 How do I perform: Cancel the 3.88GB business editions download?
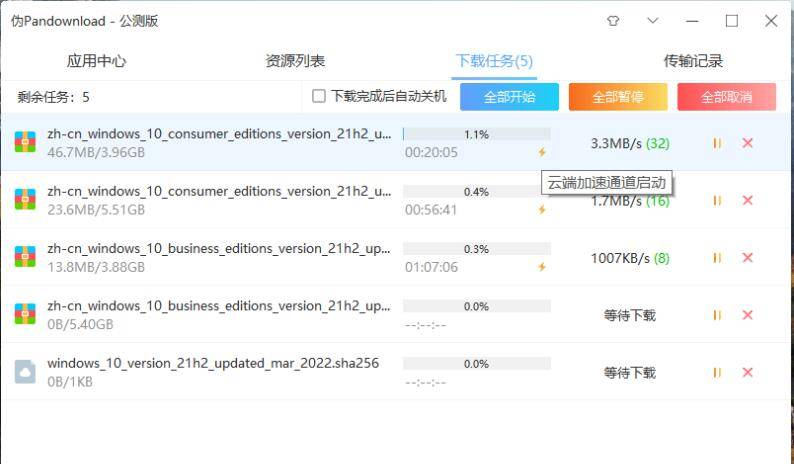tap(747, 258)
